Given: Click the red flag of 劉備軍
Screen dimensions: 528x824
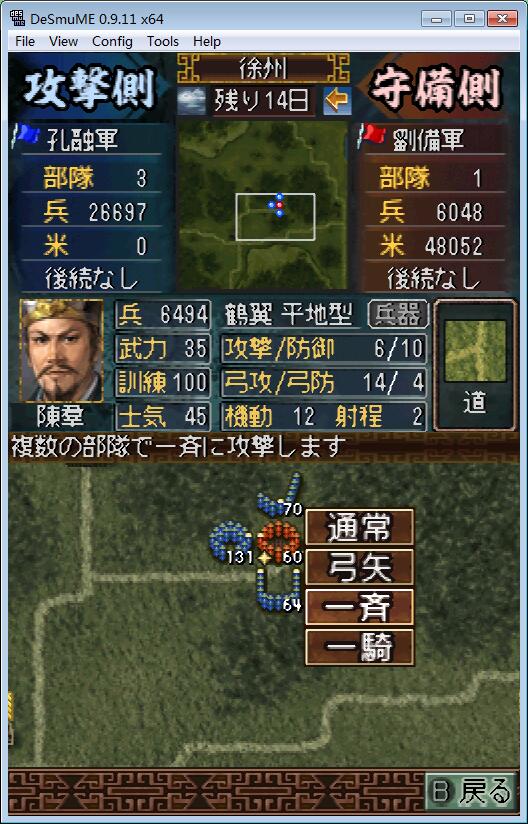Looking at the screenshot, I should point(371,135).
